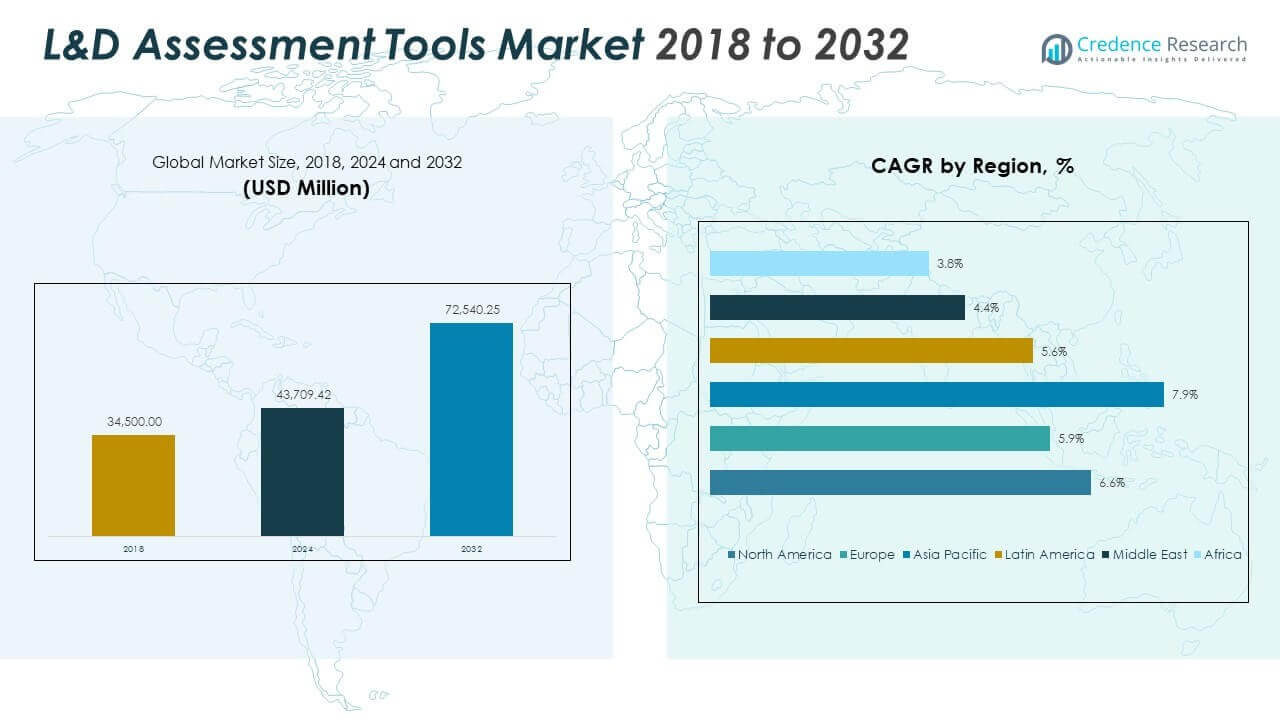The width and height of the screenshot is (1280, 720).
Task: Select the 2024 dark navy bar
Action: tap(302, 470)
